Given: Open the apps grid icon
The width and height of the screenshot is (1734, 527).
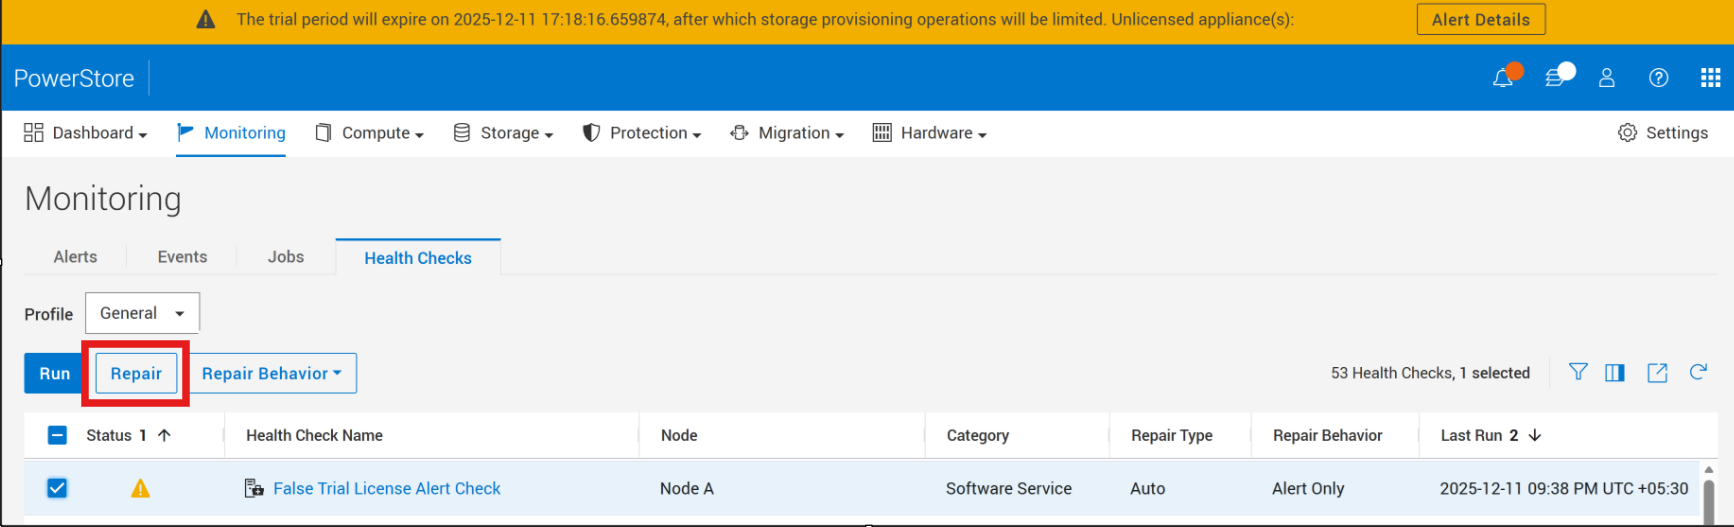Looking at the screenshot, I should tap(1711, 78).
